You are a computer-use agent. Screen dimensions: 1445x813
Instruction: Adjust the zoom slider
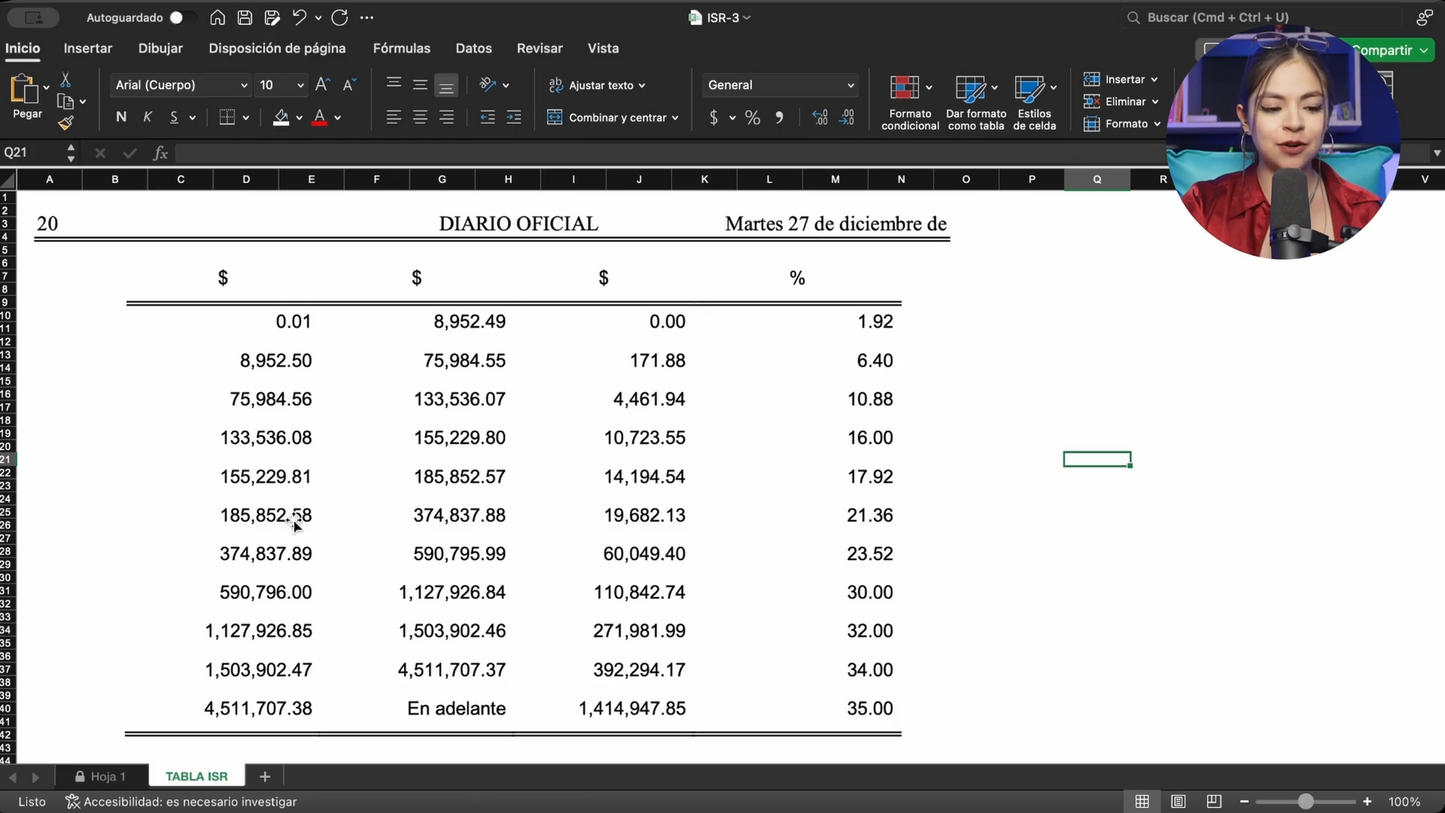pos(1305,801)
